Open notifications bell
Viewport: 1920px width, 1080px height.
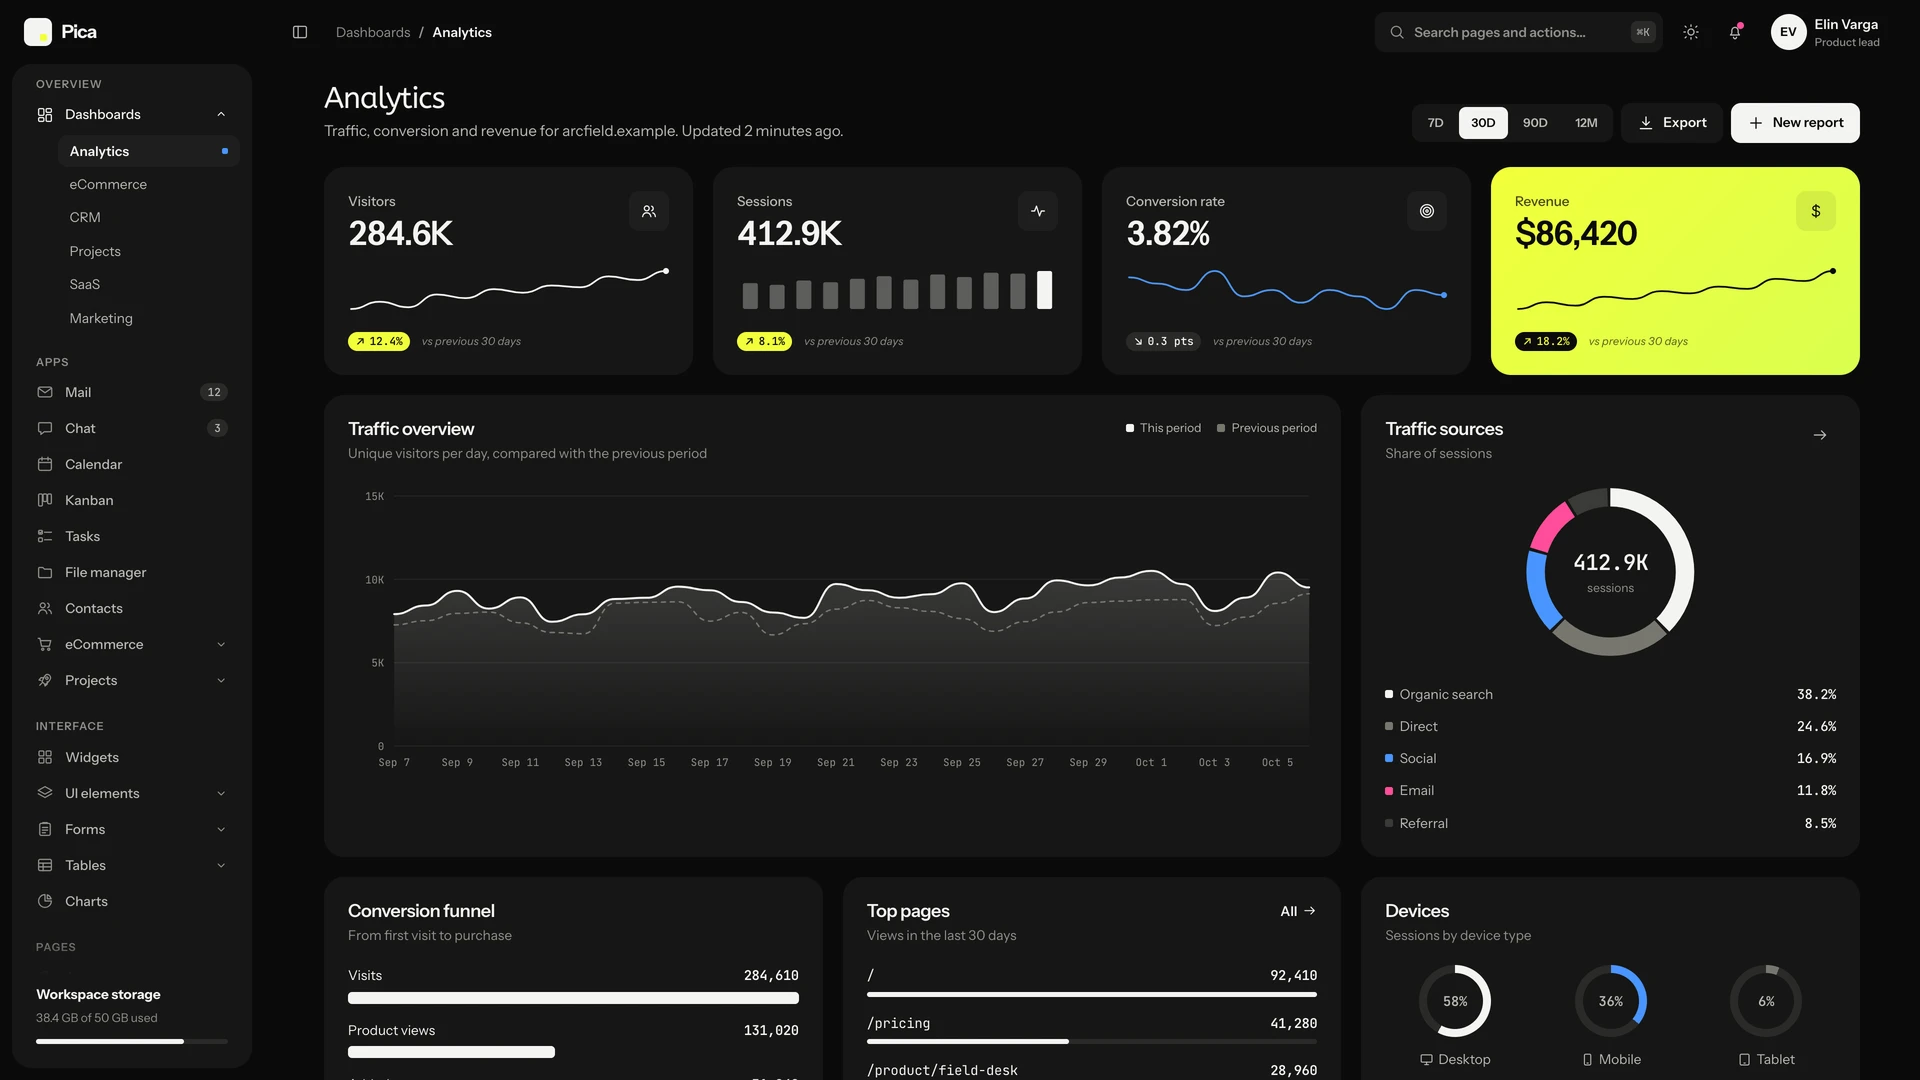(1735, 32)
